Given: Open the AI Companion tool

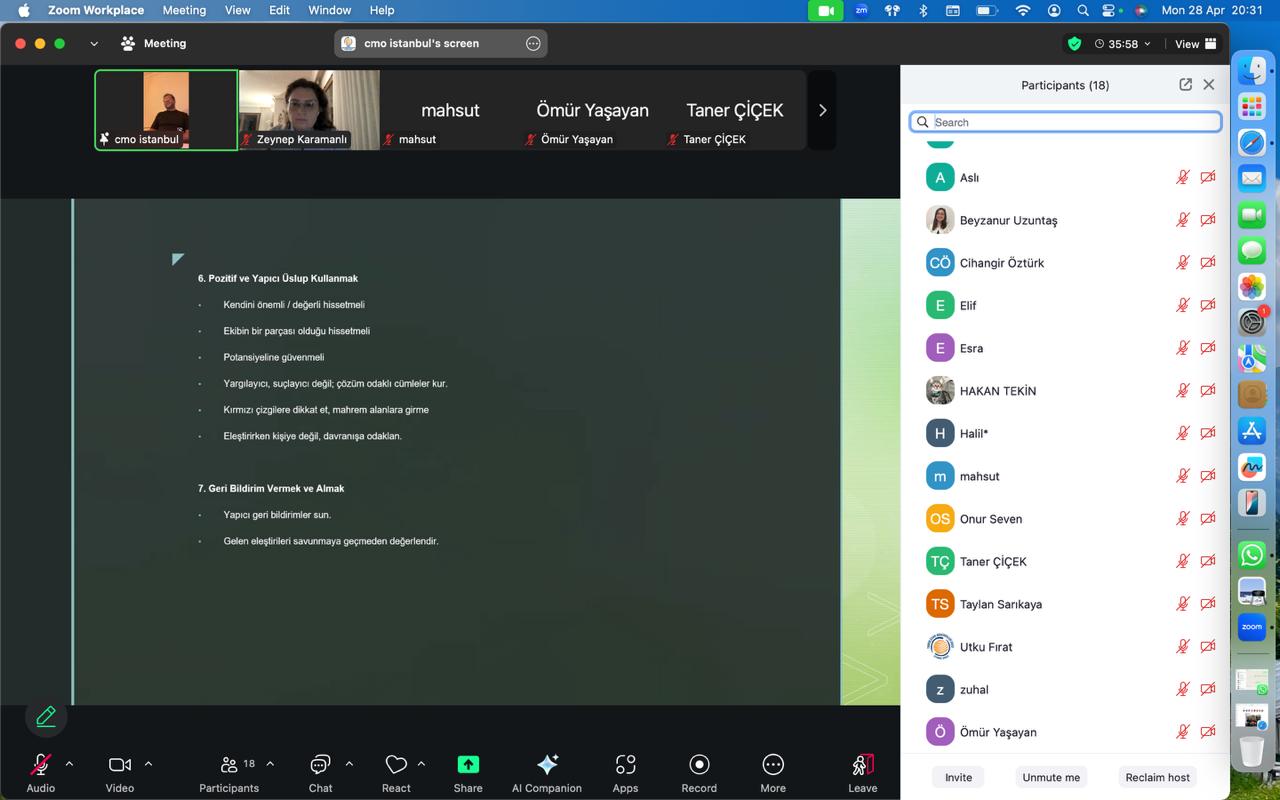Looking at the screenshot, I should click(546, 766).
